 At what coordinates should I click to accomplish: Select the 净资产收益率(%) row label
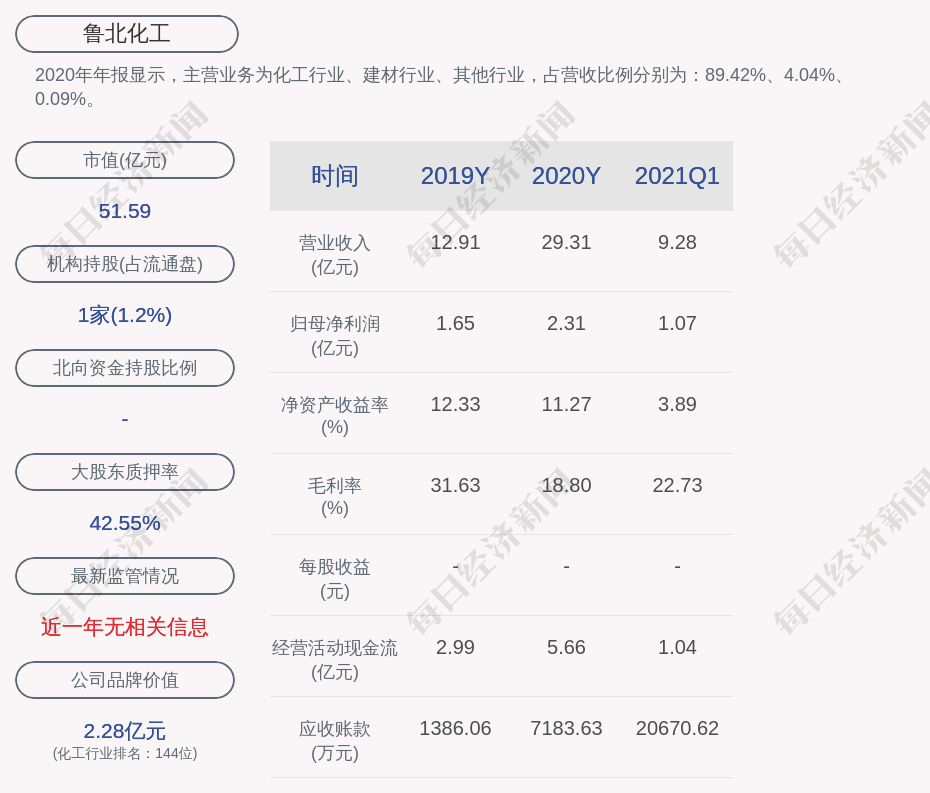[335, 416]
